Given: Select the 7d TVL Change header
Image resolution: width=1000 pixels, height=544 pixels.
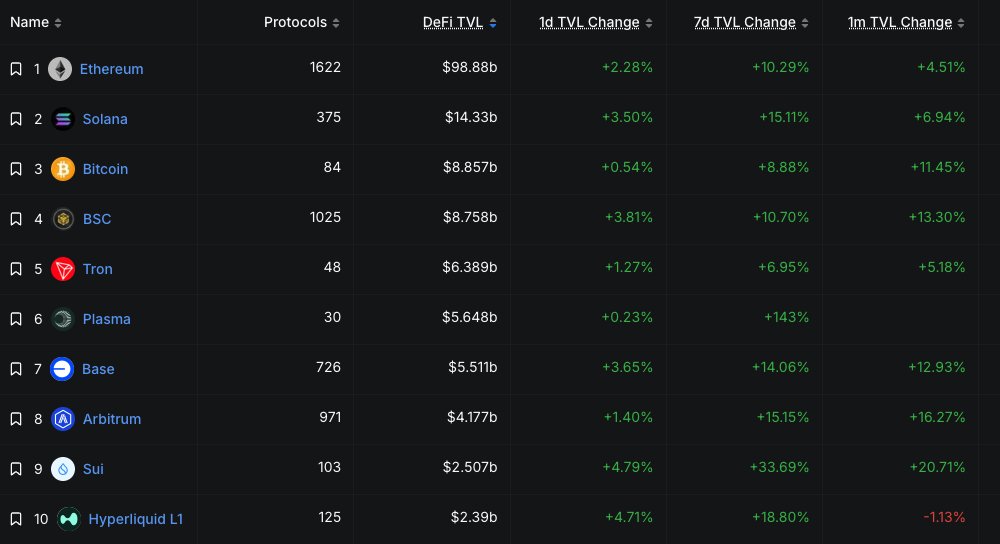Looking at the screenshot, I should click(x=745, y=22).
